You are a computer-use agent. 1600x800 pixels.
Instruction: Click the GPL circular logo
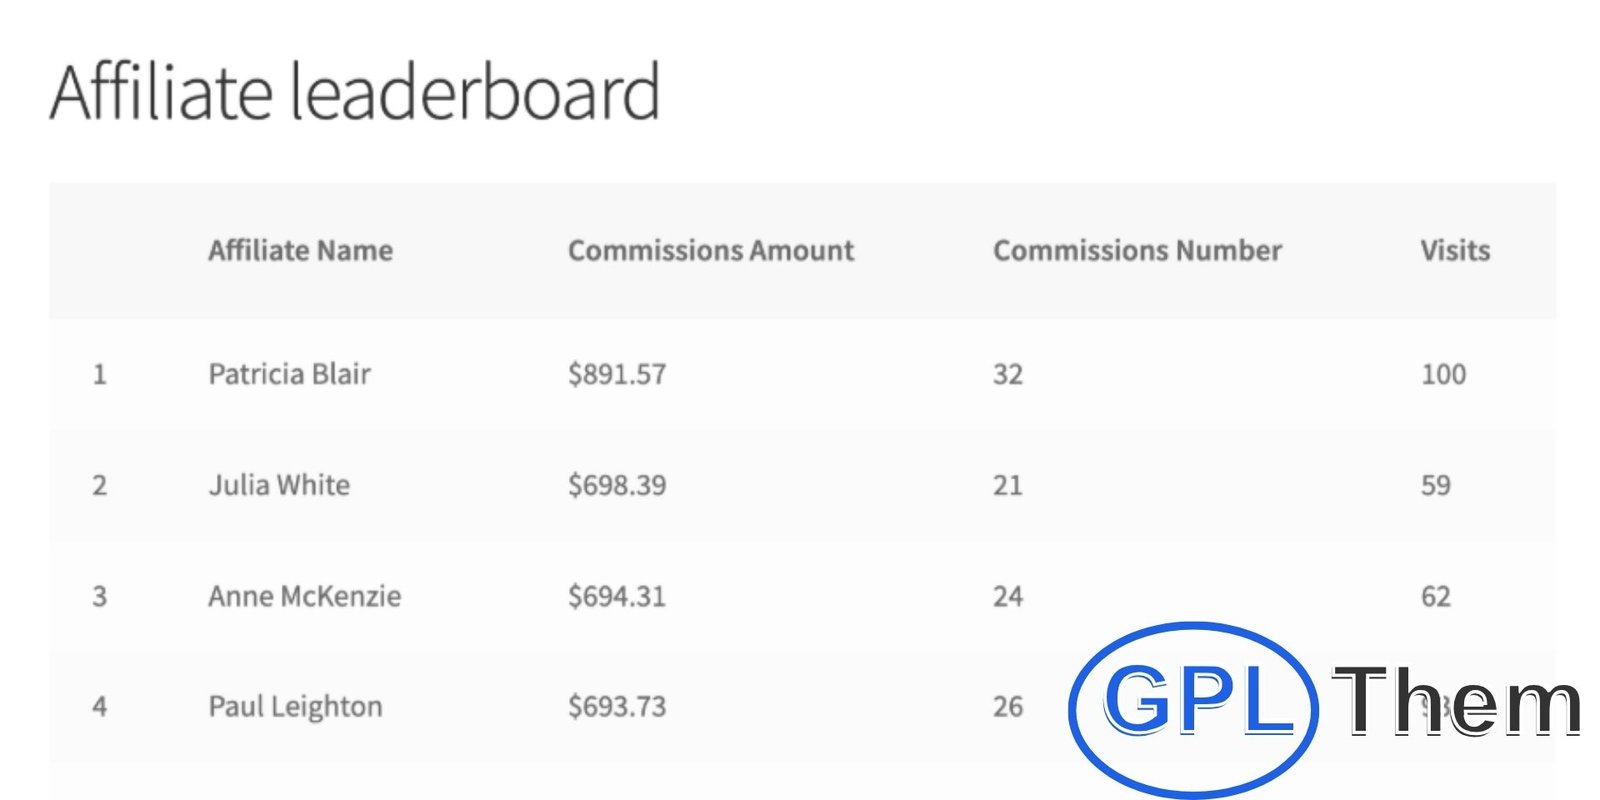click(x=1193, y=706)
